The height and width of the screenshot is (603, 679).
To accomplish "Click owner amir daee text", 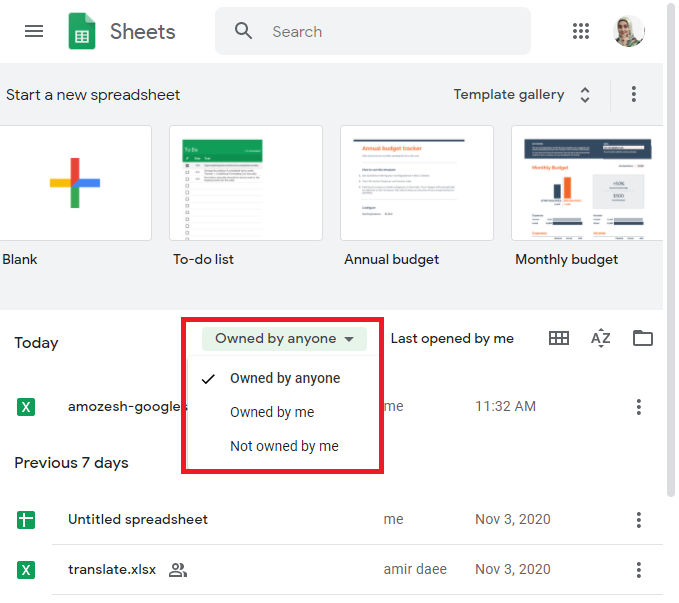I will pos(415,569).
